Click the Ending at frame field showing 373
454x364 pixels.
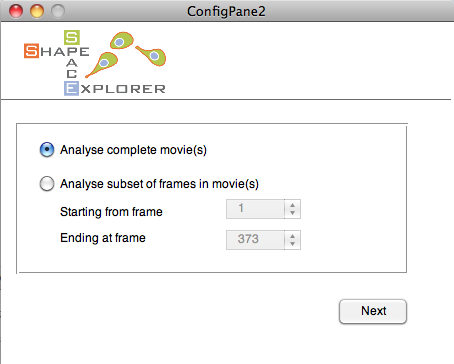pos(255,240)
